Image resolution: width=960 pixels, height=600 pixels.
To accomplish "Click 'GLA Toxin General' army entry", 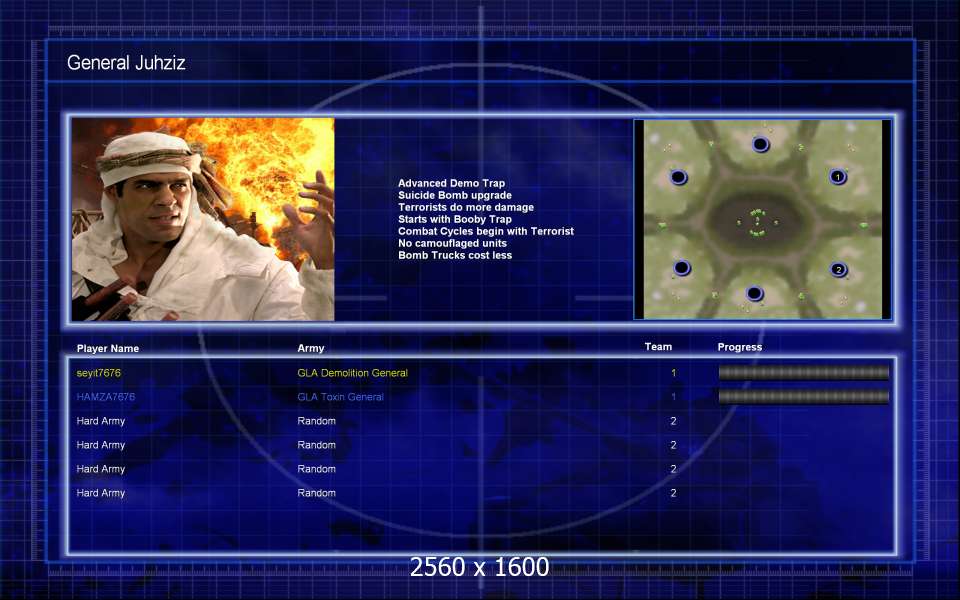I will pos(340,397).
